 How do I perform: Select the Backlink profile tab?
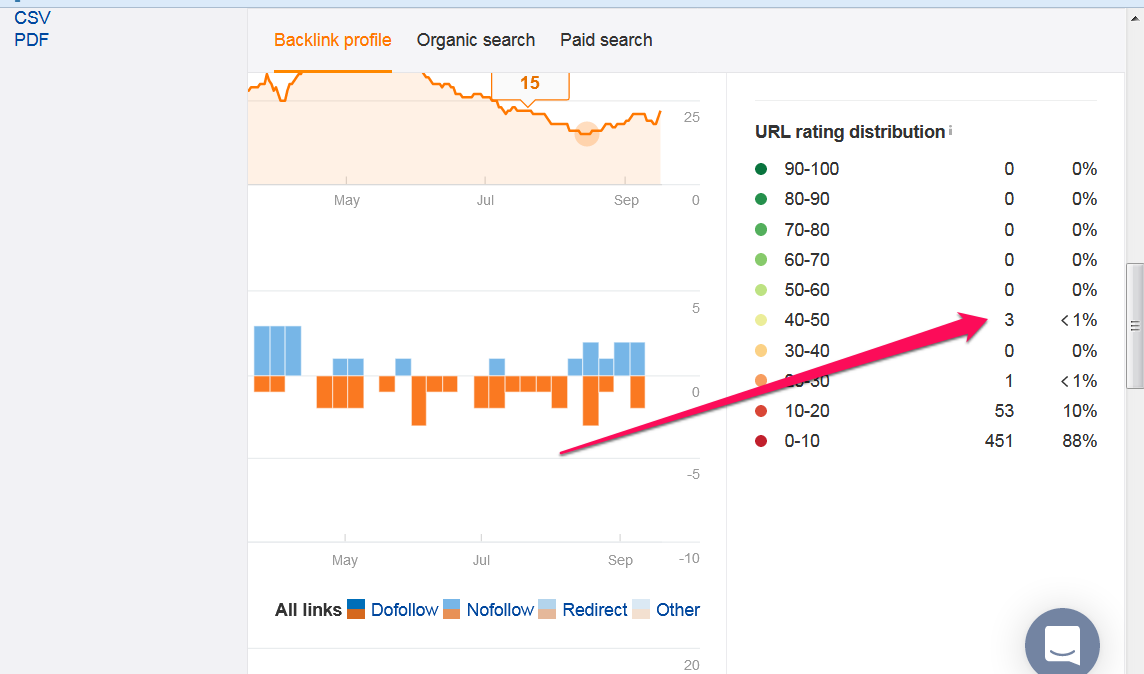333,40
